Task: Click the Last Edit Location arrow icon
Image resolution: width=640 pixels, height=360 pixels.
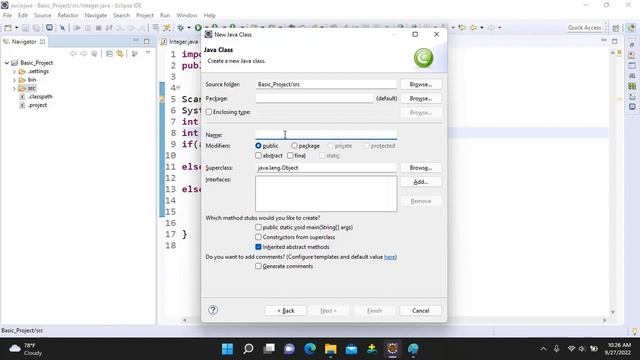Action: tap(462, 28)
